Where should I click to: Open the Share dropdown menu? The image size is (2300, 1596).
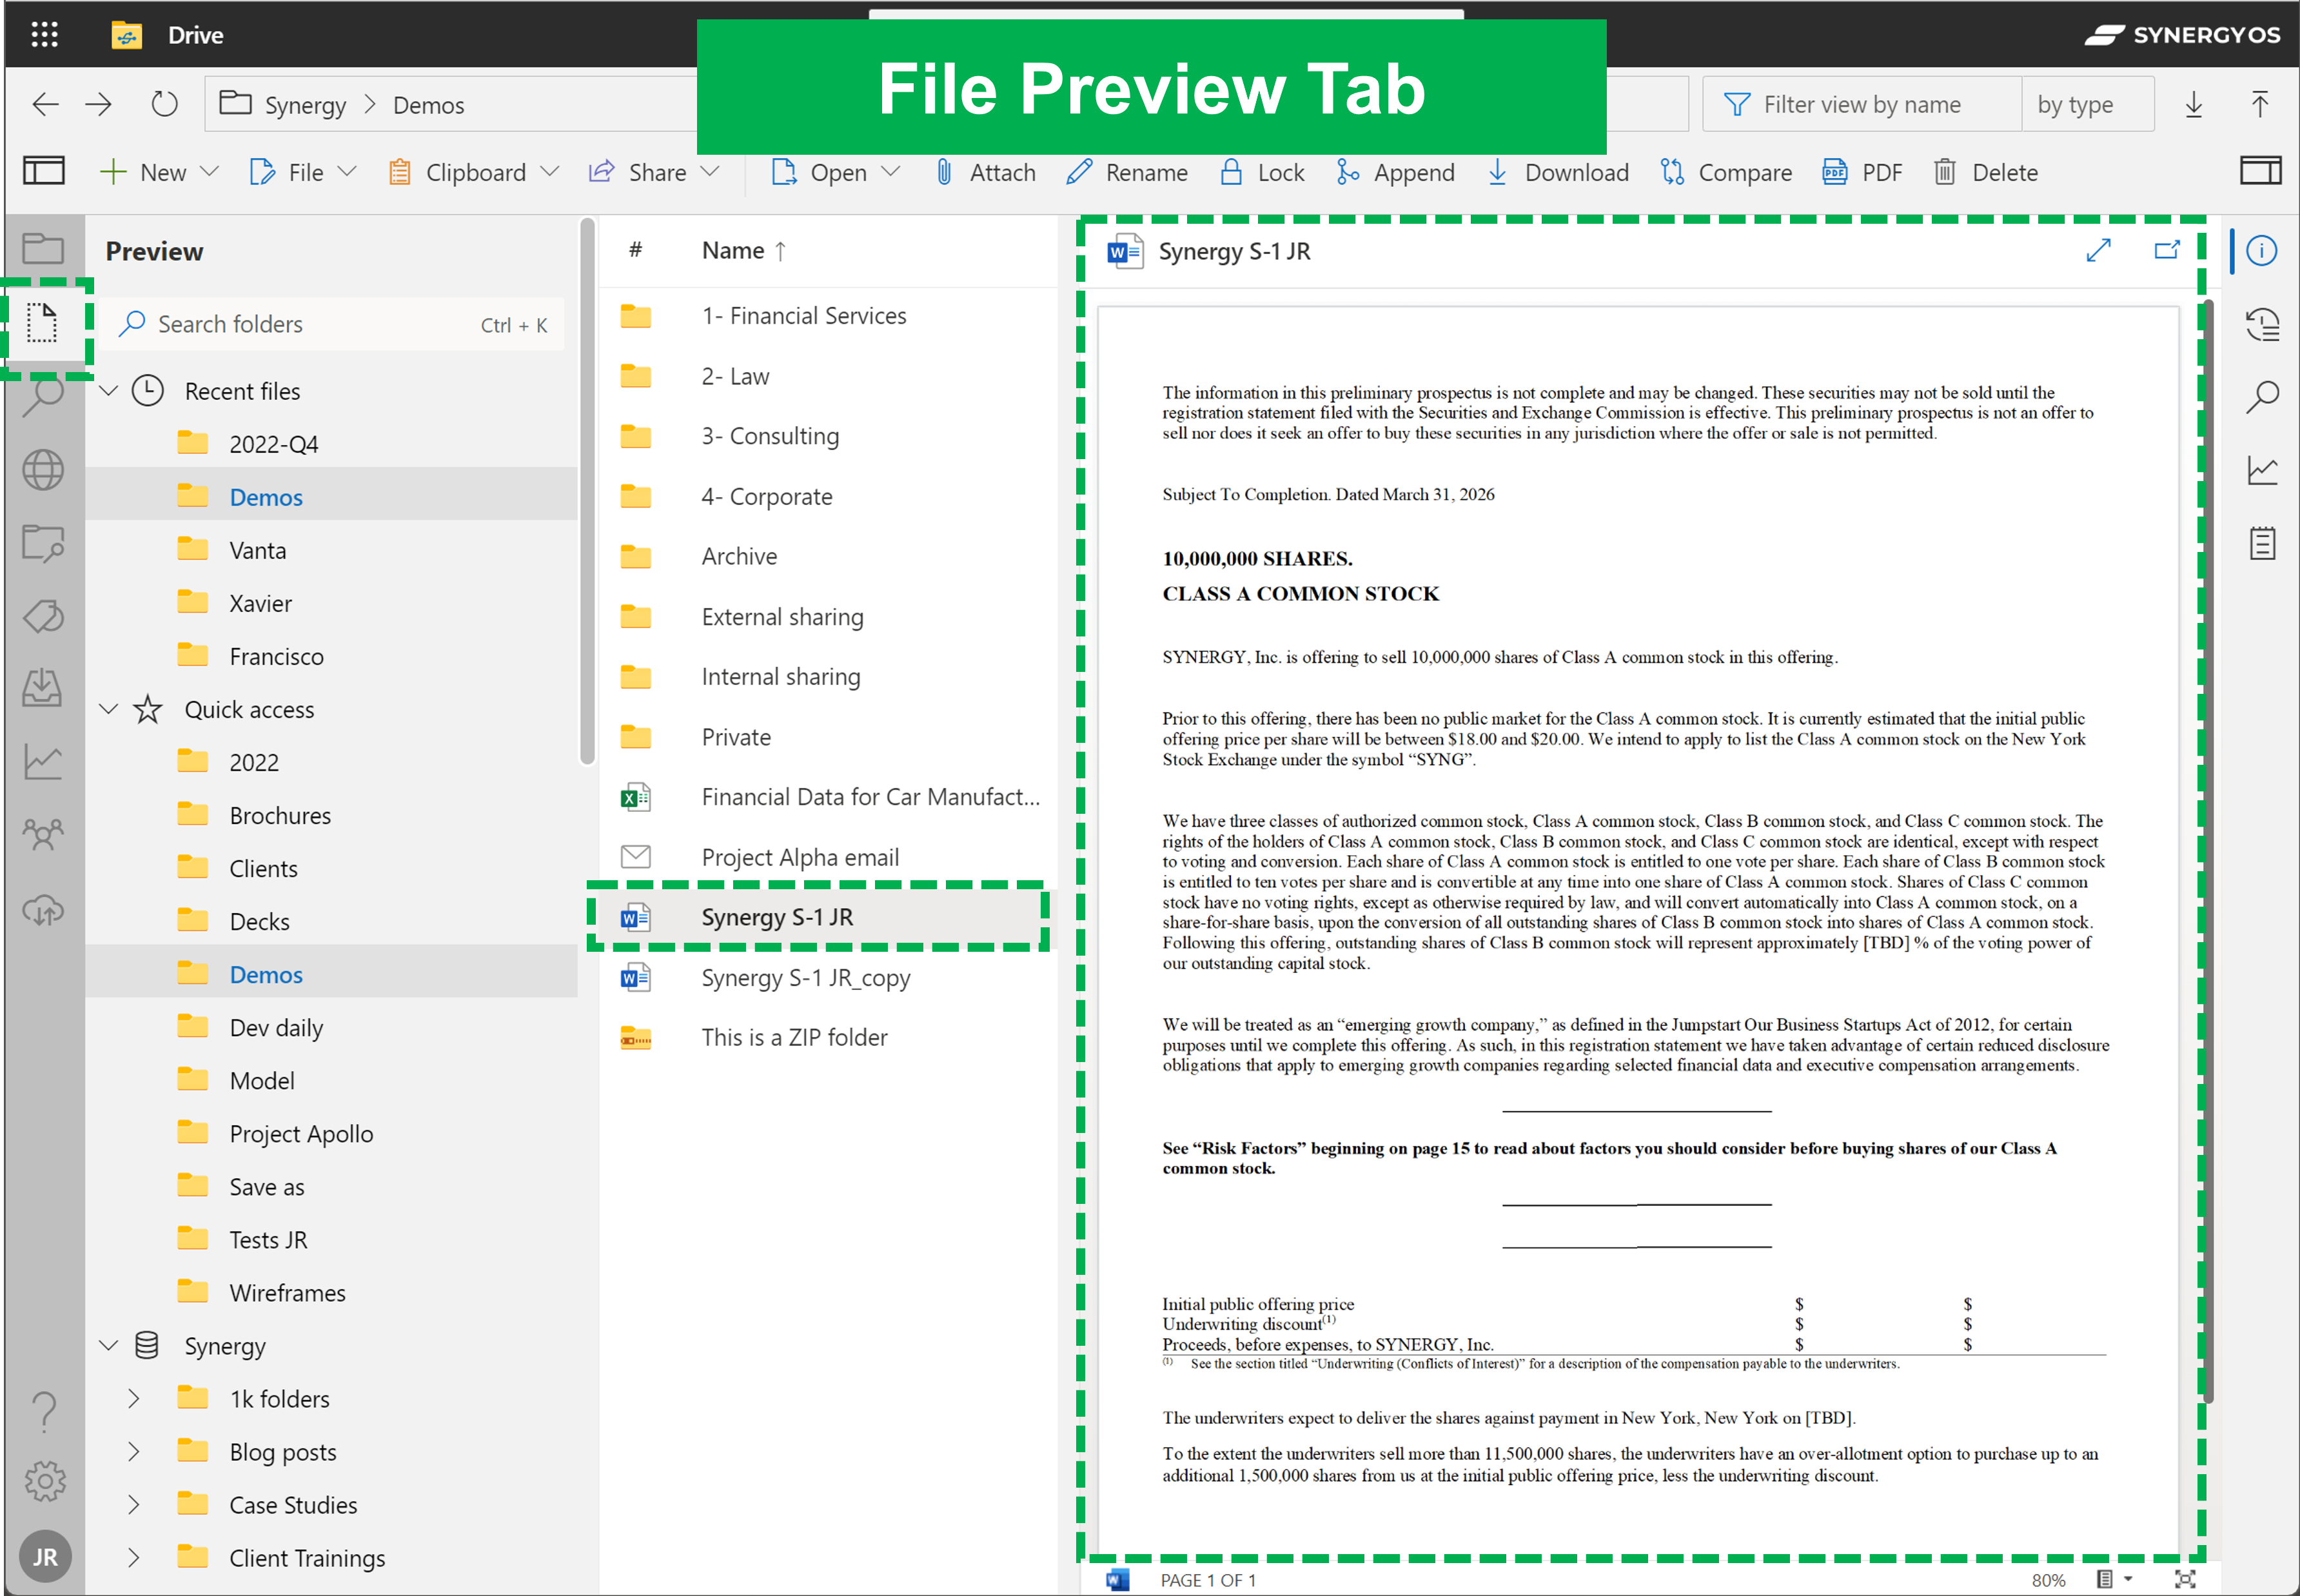coord(654,172)
